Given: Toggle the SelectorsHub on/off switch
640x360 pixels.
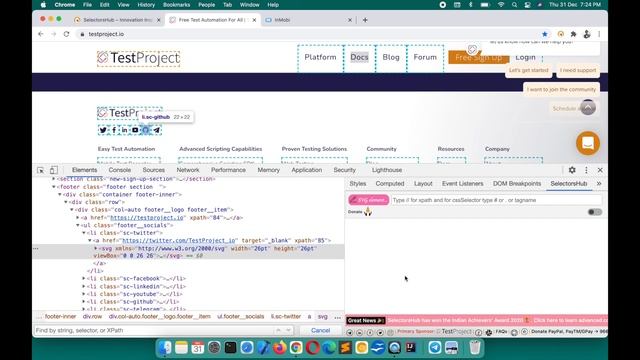Looking at the screenshot, I should 595,212.
